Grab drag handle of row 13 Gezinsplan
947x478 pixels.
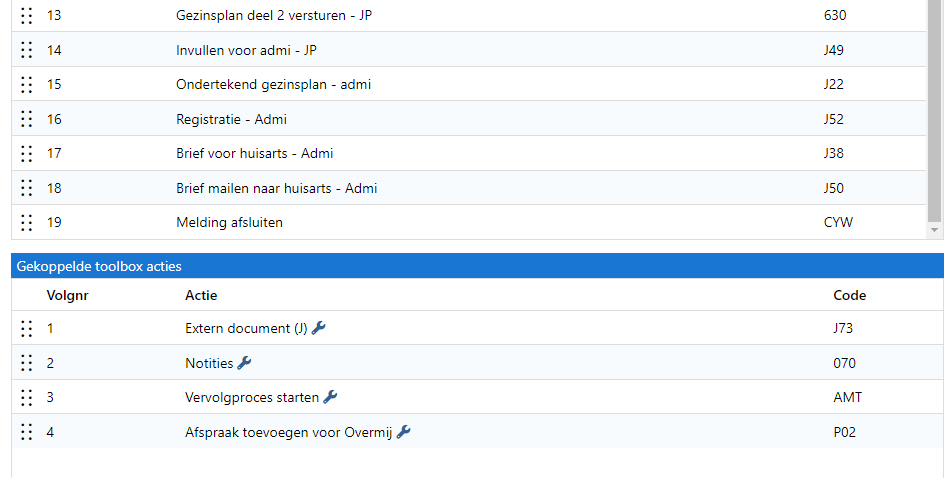pos(27,16)
